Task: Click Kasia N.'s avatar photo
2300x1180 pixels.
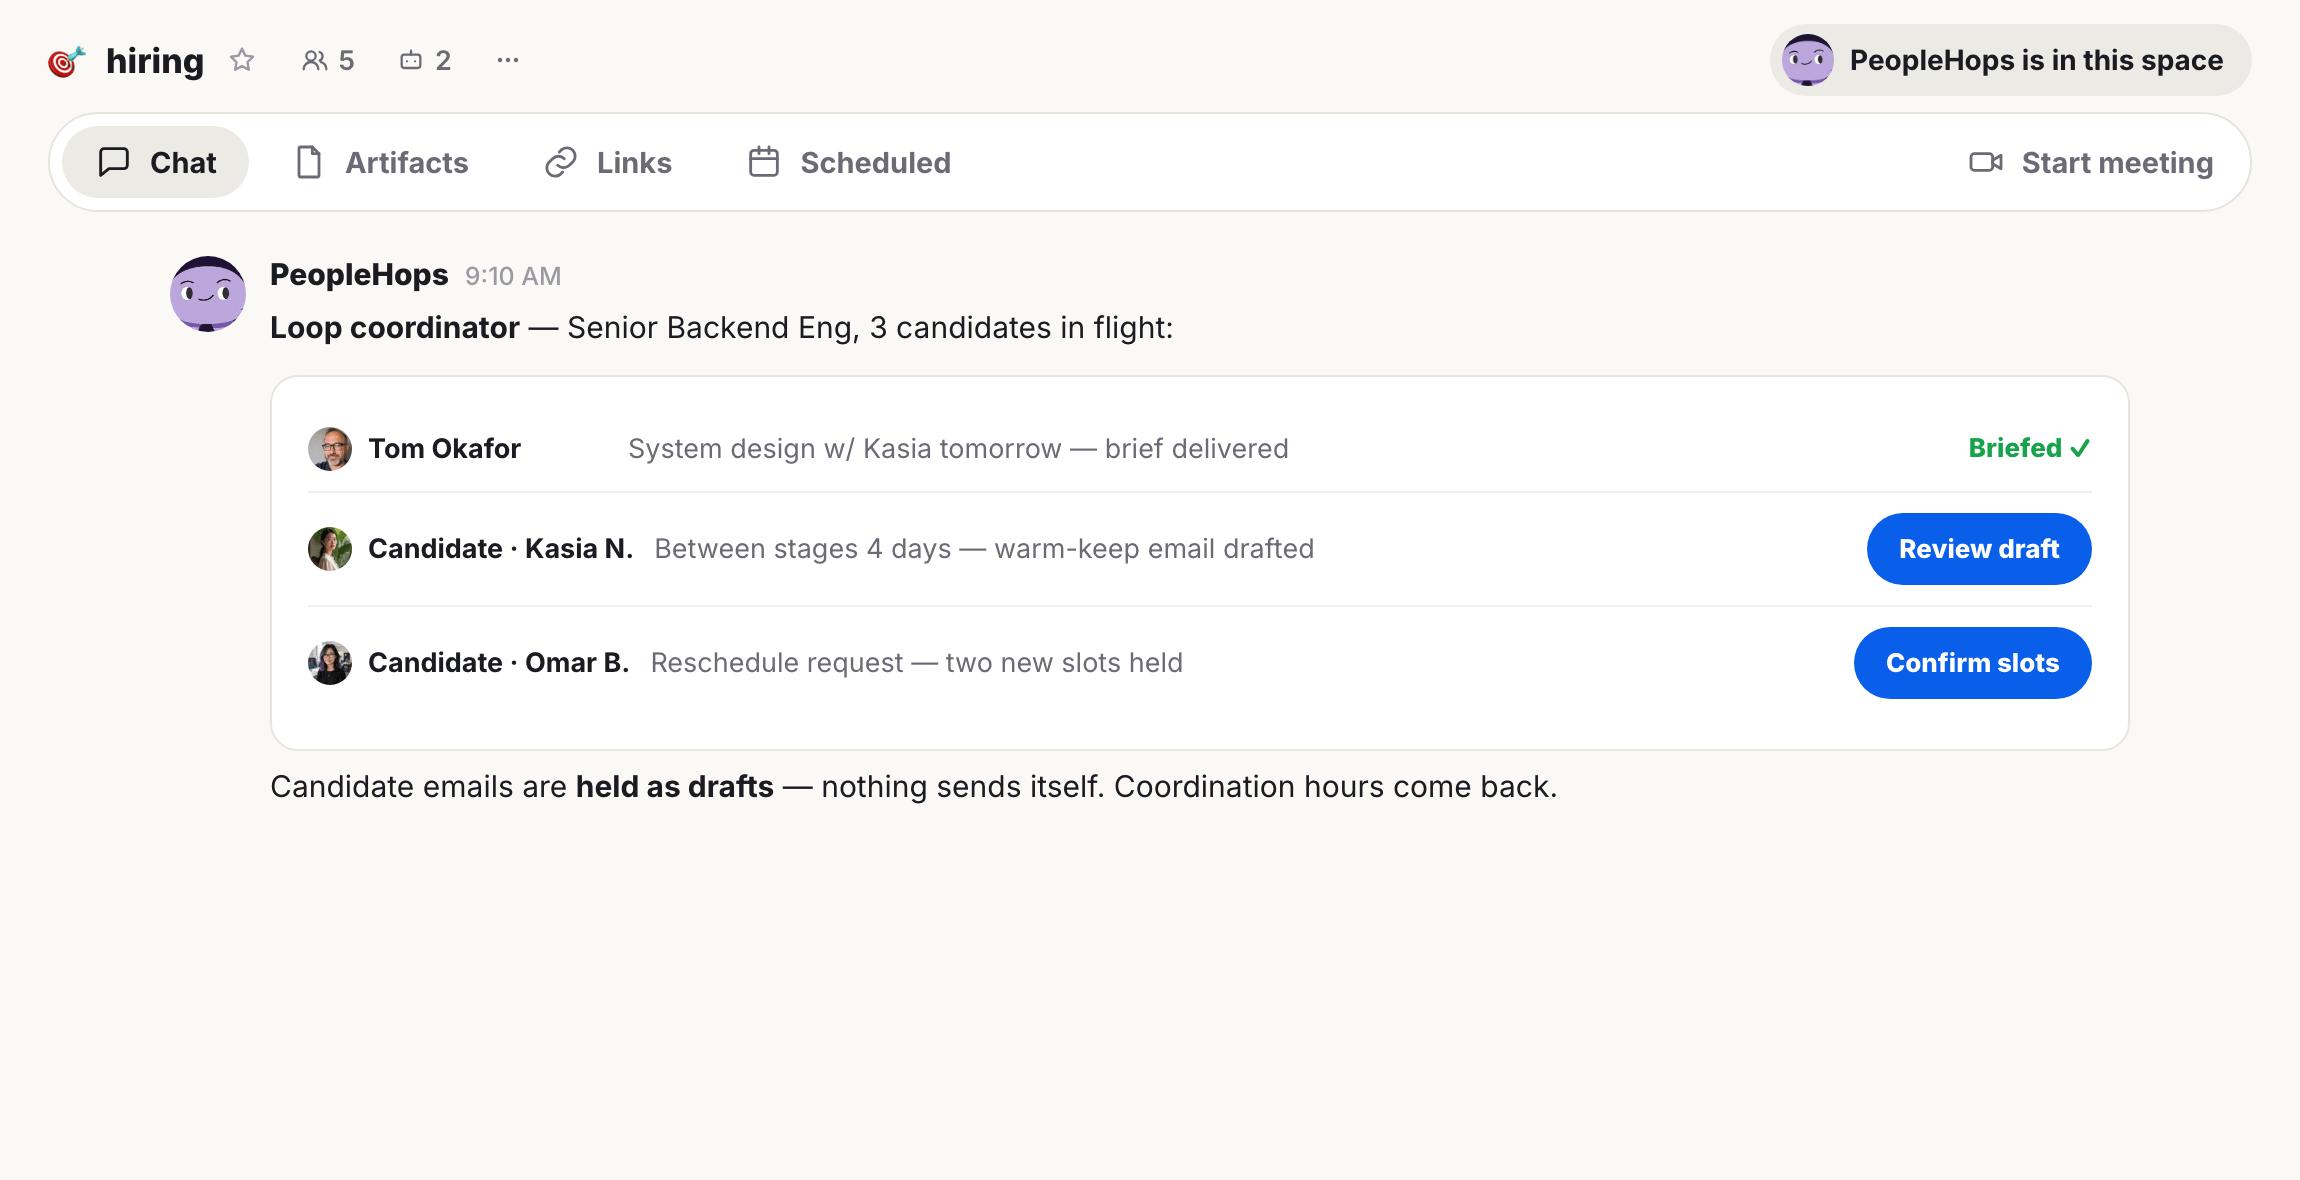Action: click(329, 549)
